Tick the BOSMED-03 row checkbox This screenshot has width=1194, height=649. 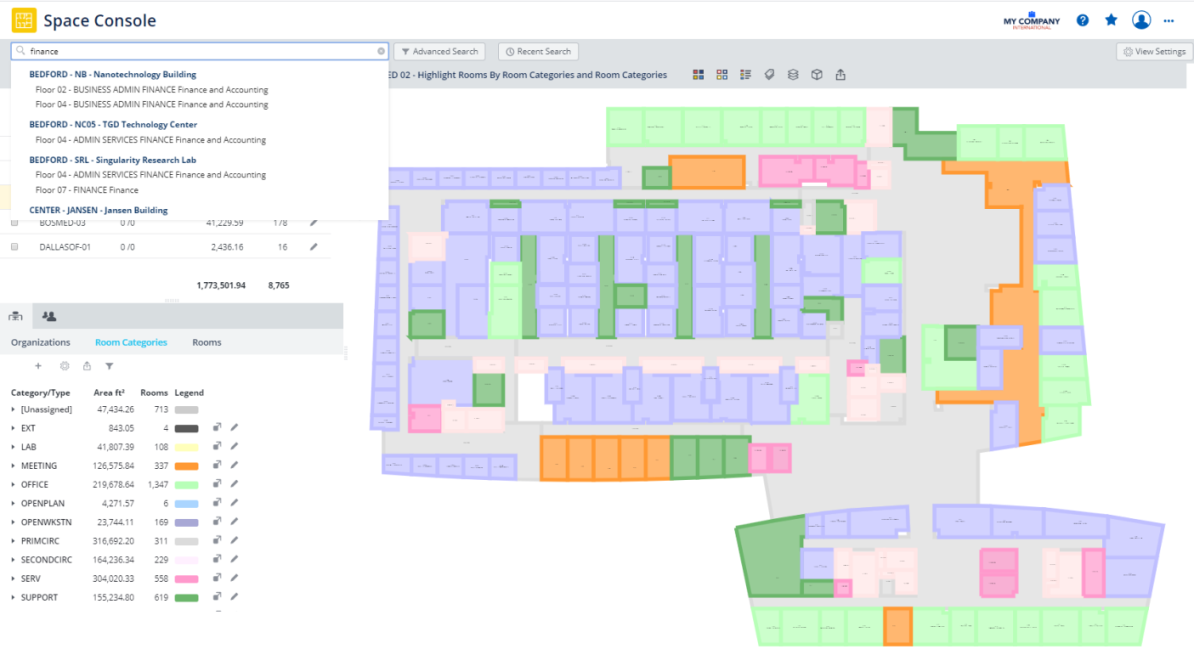[x=14, y=223]
